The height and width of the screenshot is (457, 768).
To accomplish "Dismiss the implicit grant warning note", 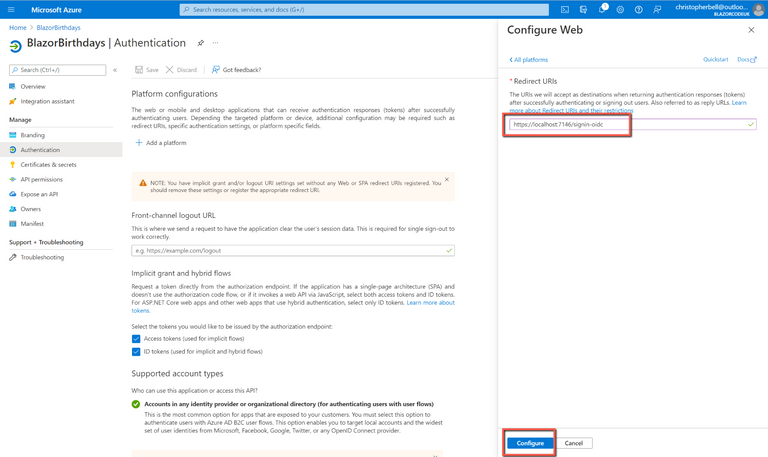I will pyautogui.click(x=447, y=180).
